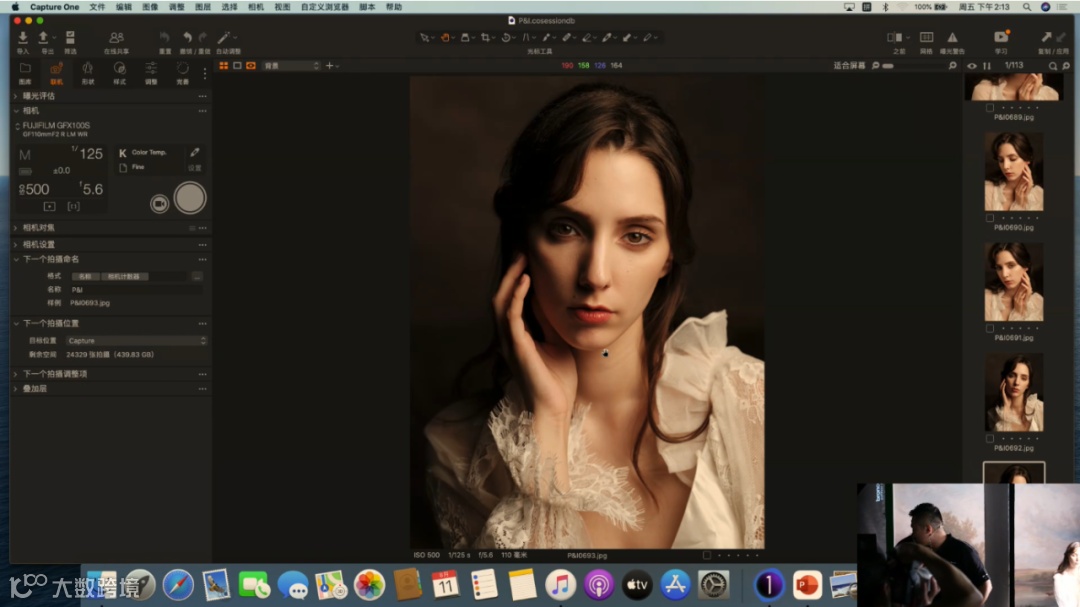Expand the 曝光评估 panel
Image resolution: width=1080 pixels, height=607 pixels.
tap(16, 96)
